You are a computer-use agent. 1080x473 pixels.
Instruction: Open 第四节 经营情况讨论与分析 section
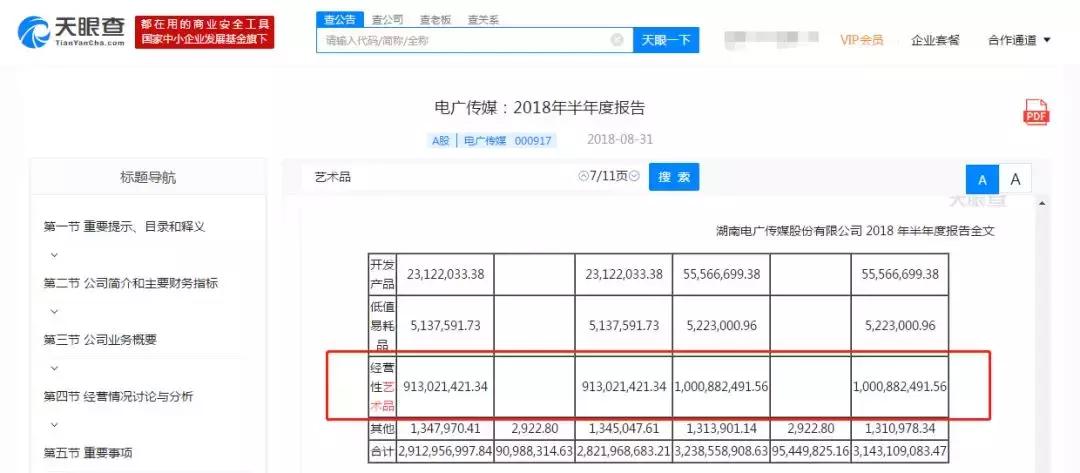tap(118, 397)
